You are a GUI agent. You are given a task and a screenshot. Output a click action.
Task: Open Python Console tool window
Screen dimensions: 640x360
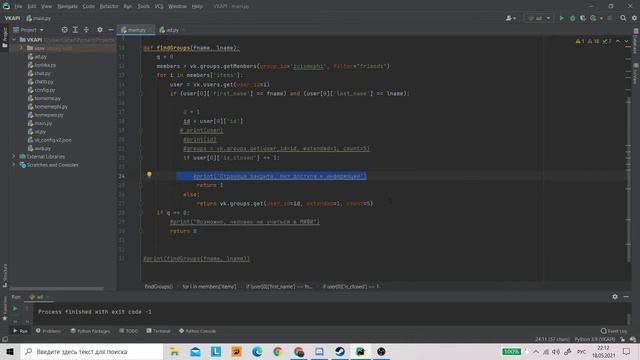coord(198,331)
